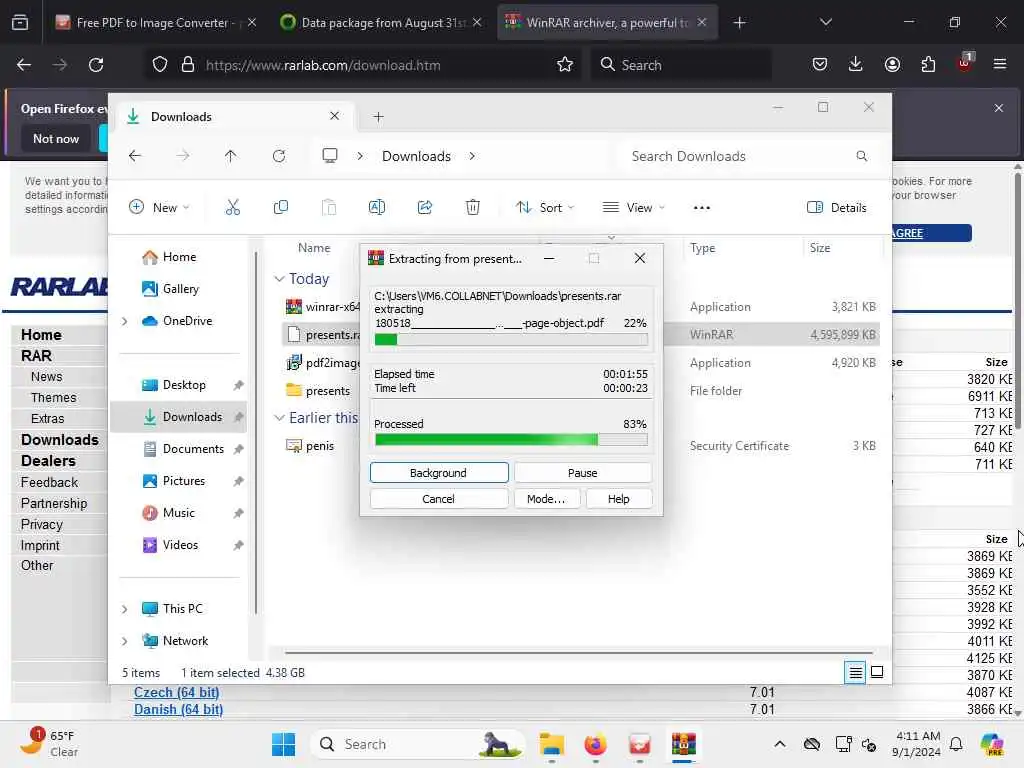
Task: Click the Background button in extraction dialog
Action: (438, 473)
